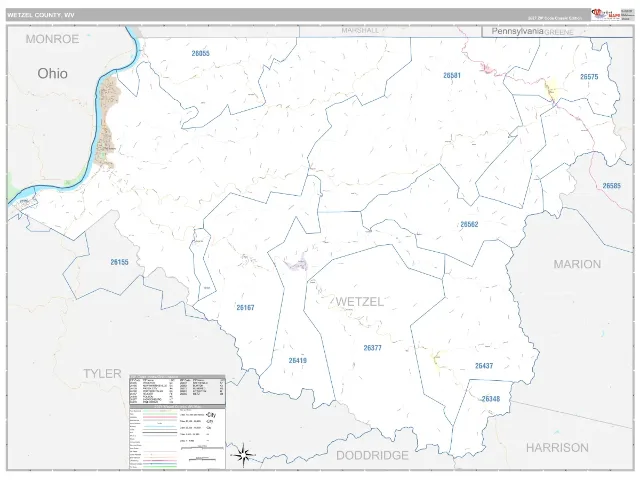The height and width of the screenshot is (480, 640).
Task: Click the Wetzel County, WV title text
Action: tap(41, 15)
